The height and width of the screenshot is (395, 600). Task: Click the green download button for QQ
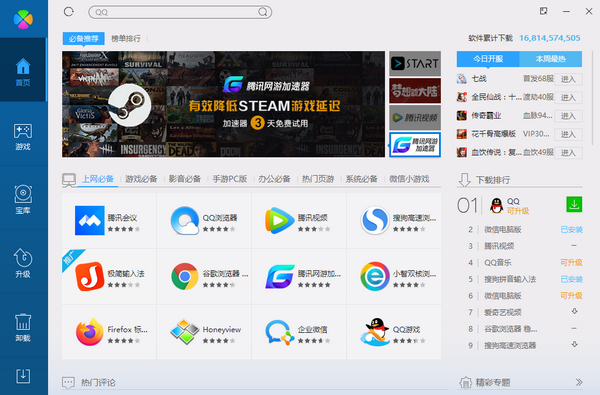tap(574, 204)
